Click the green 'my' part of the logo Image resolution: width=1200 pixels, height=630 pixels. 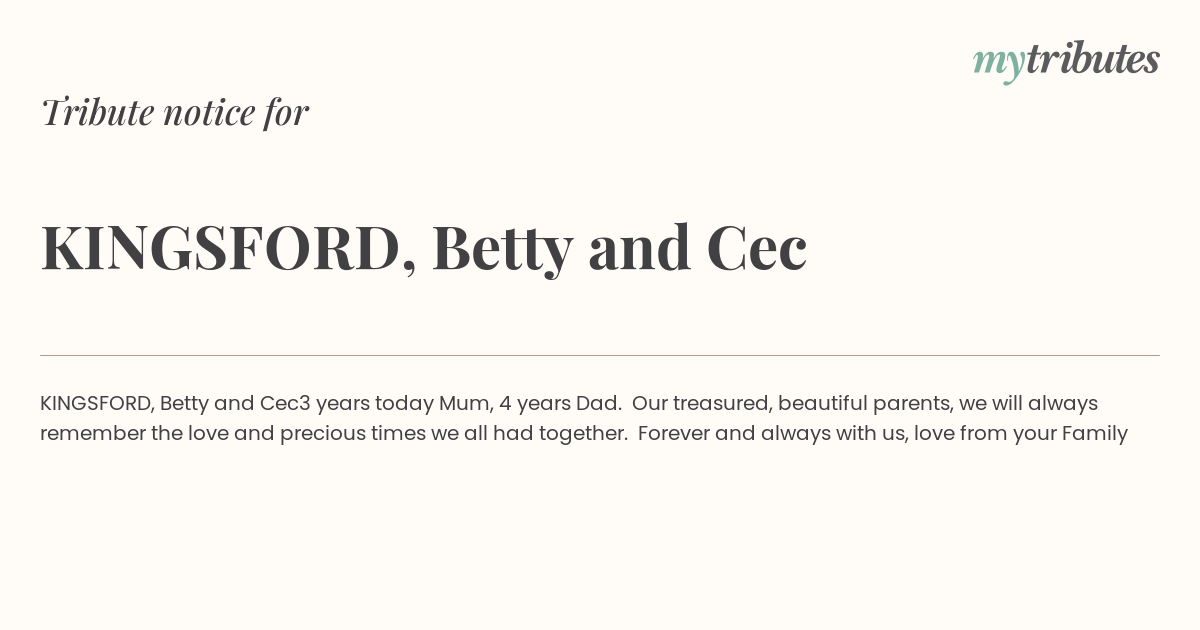point(998,64)
